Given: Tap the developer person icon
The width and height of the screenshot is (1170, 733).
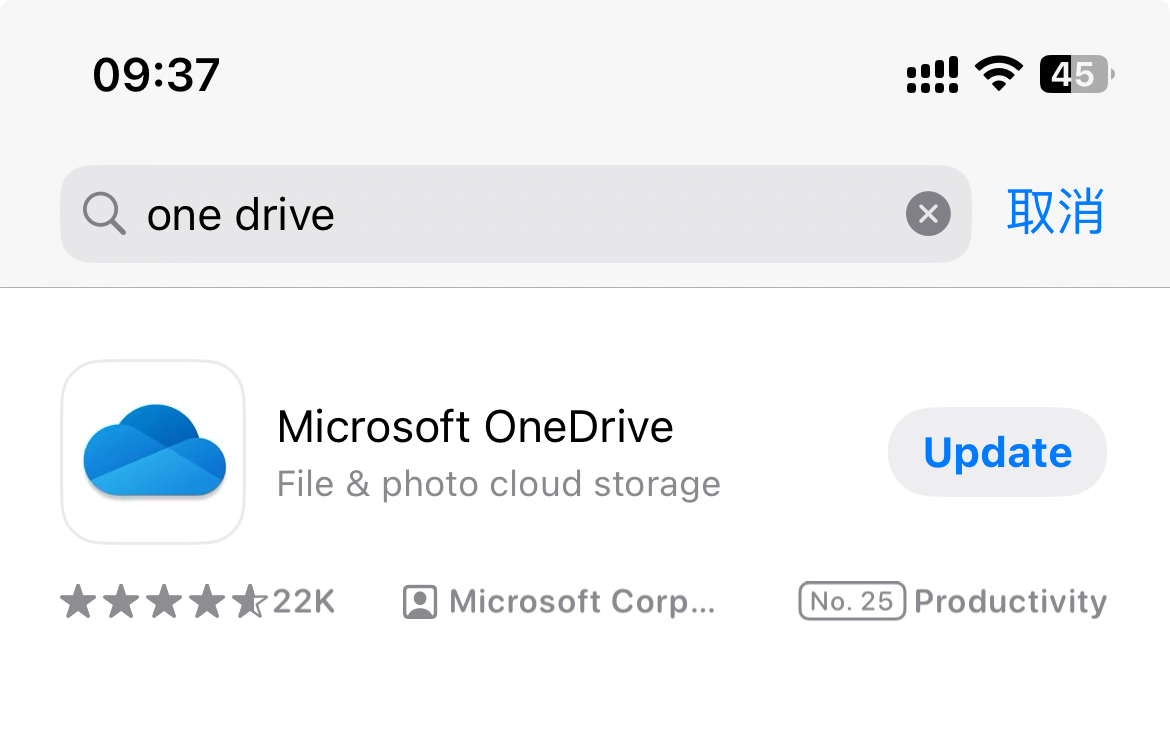Looking at the screenshot, I should (420, 602).
